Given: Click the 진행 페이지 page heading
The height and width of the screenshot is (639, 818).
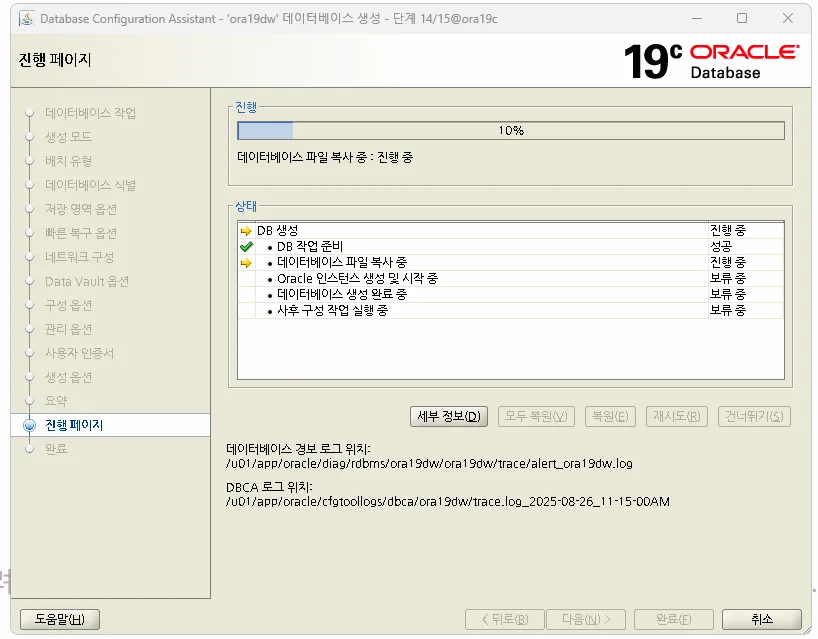Looking at the screenshot, I should pos(55,60).
